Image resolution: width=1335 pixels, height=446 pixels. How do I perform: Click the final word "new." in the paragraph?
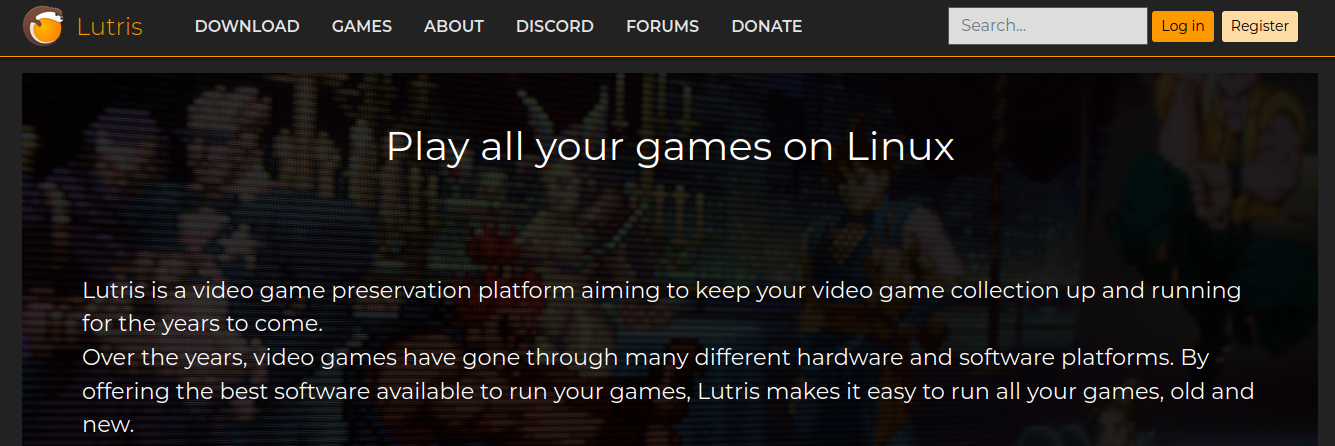click(108, 424)
